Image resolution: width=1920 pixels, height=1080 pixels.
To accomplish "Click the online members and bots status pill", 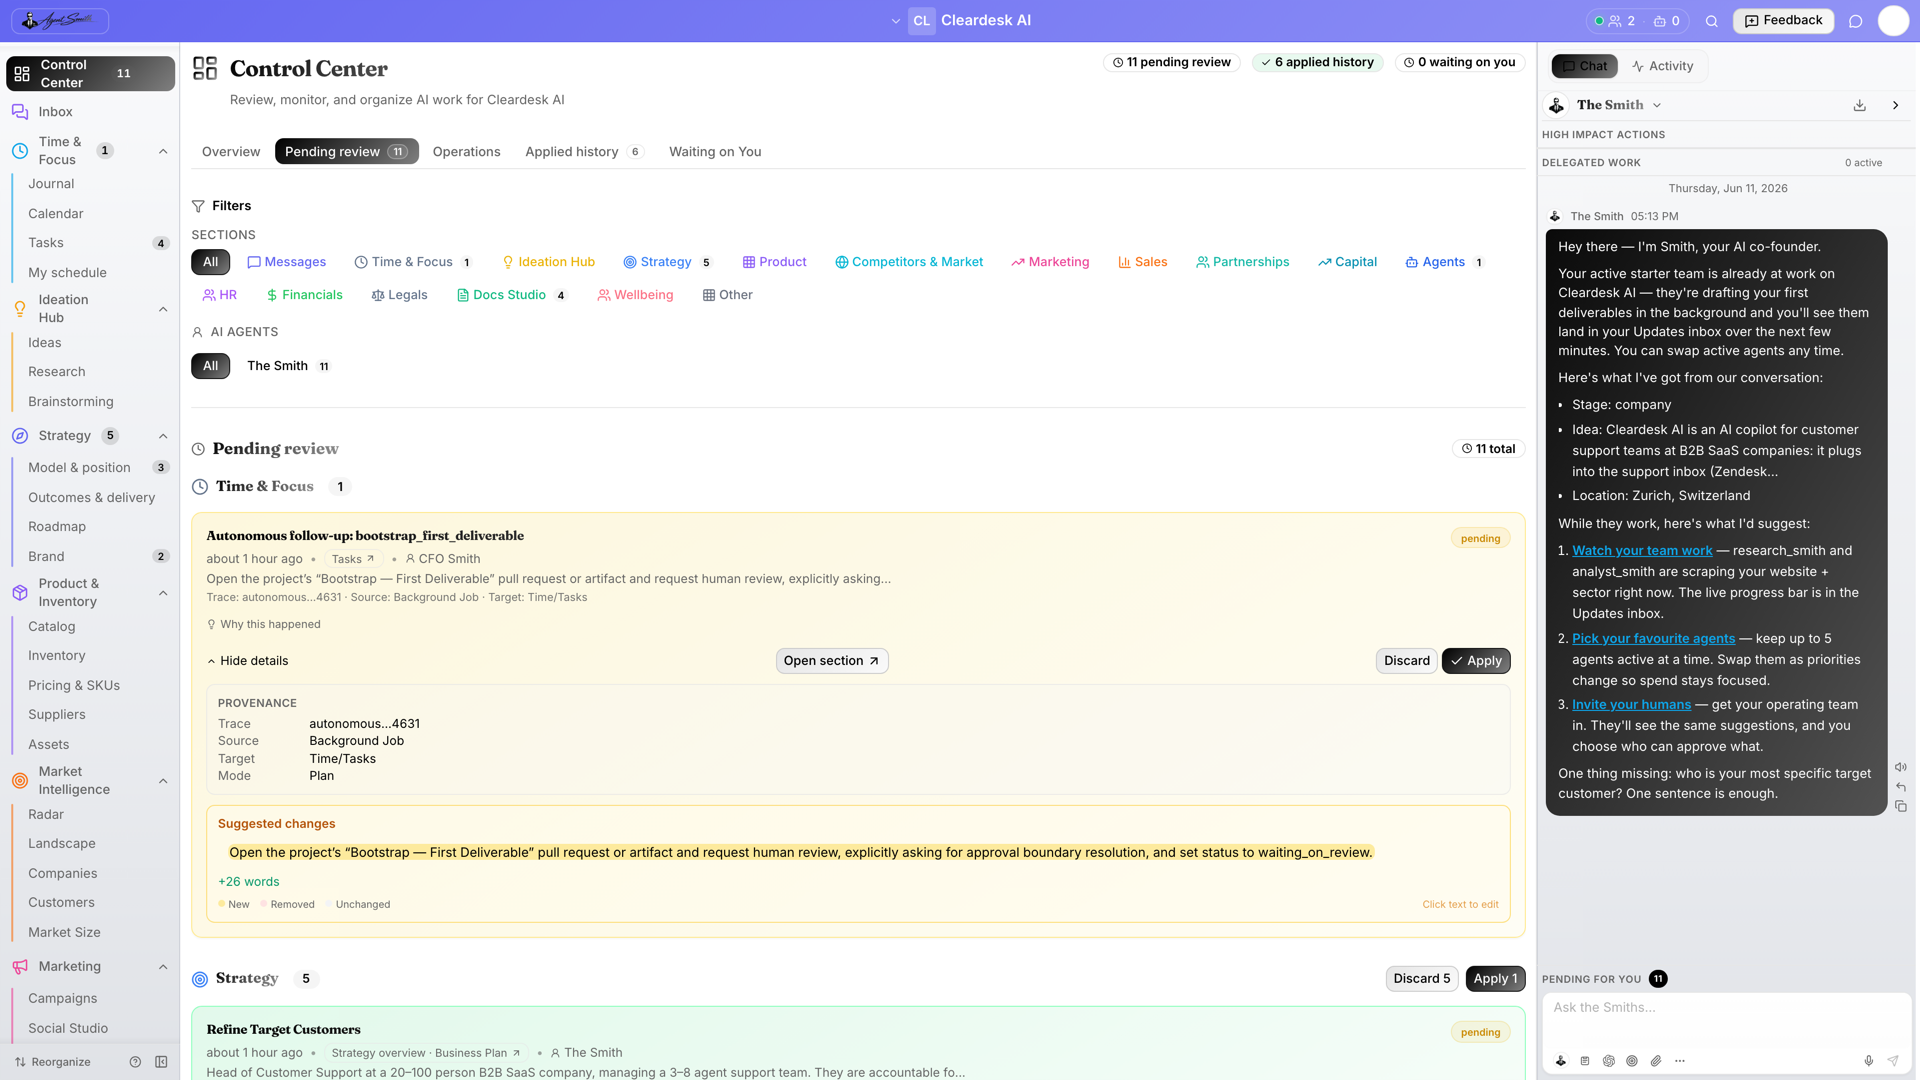I will click(1637, 21).
